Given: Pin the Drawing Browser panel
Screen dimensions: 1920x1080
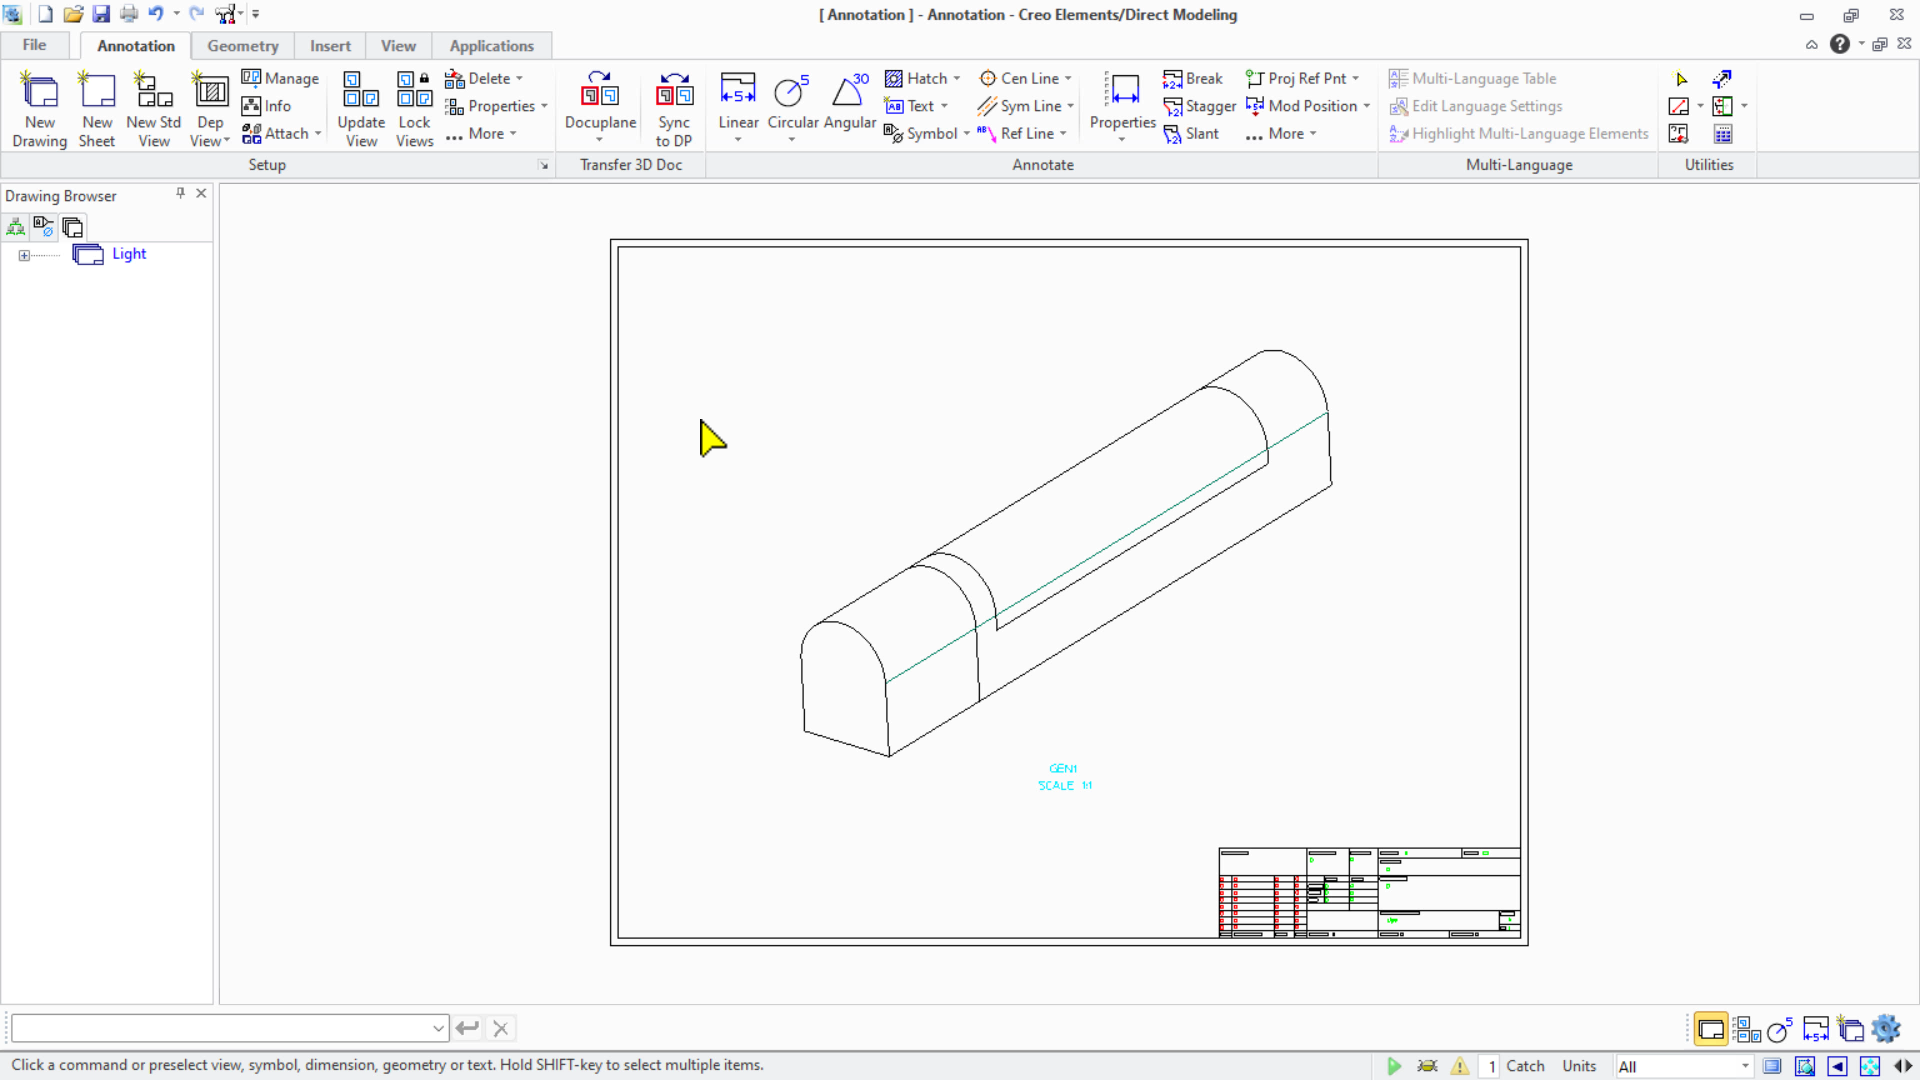Looking at the screenshot, I should point(180,193).
